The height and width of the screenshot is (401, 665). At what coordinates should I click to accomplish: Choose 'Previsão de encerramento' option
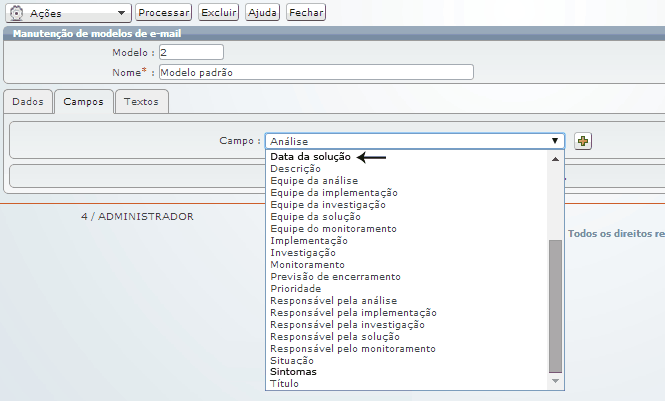(335, 276)
